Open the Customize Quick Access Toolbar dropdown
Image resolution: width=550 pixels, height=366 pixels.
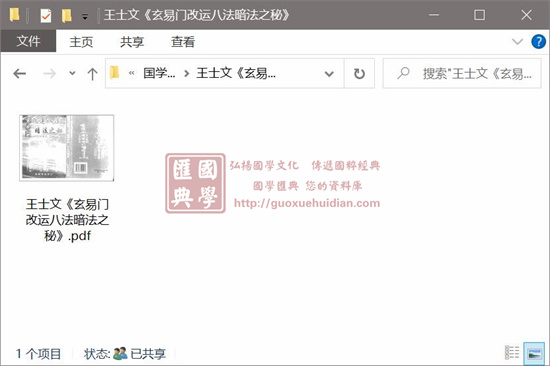[x=85, y=16]
